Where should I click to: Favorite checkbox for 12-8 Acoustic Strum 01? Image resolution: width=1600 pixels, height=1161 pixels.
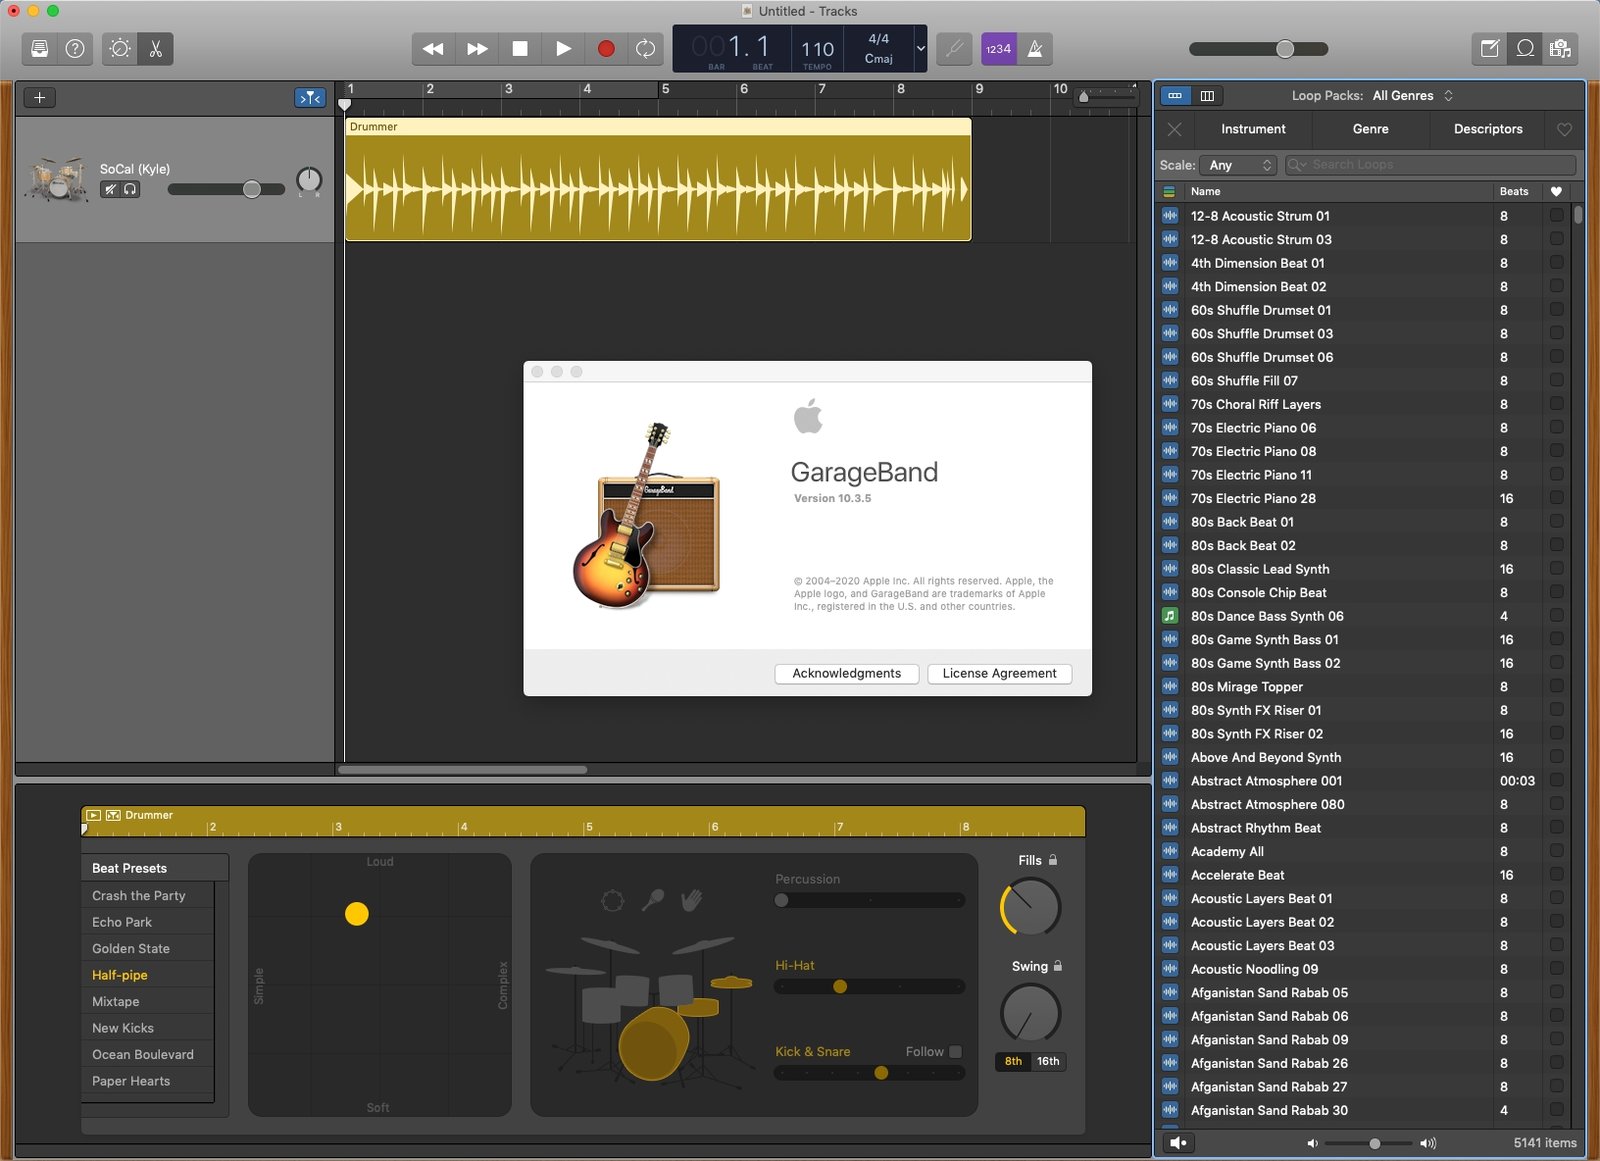tap(1556, 215)
